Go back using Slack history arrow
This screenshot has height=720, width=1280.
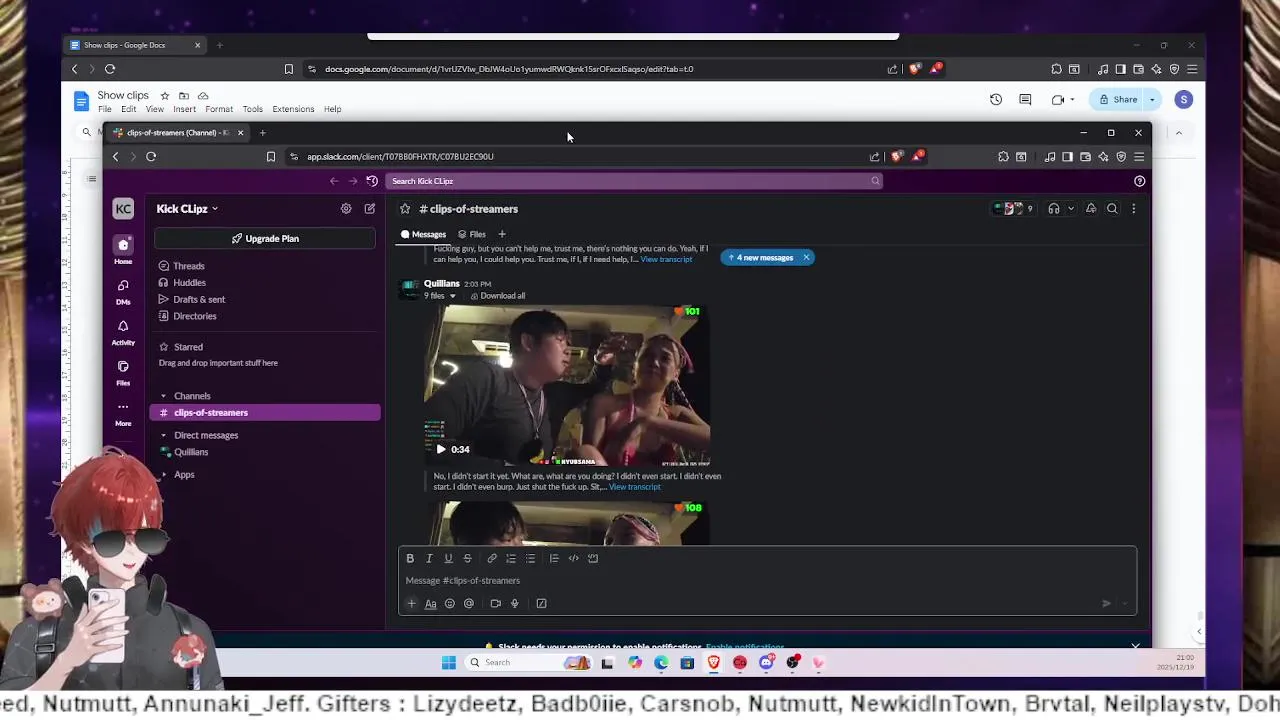[x=334, y=181]
